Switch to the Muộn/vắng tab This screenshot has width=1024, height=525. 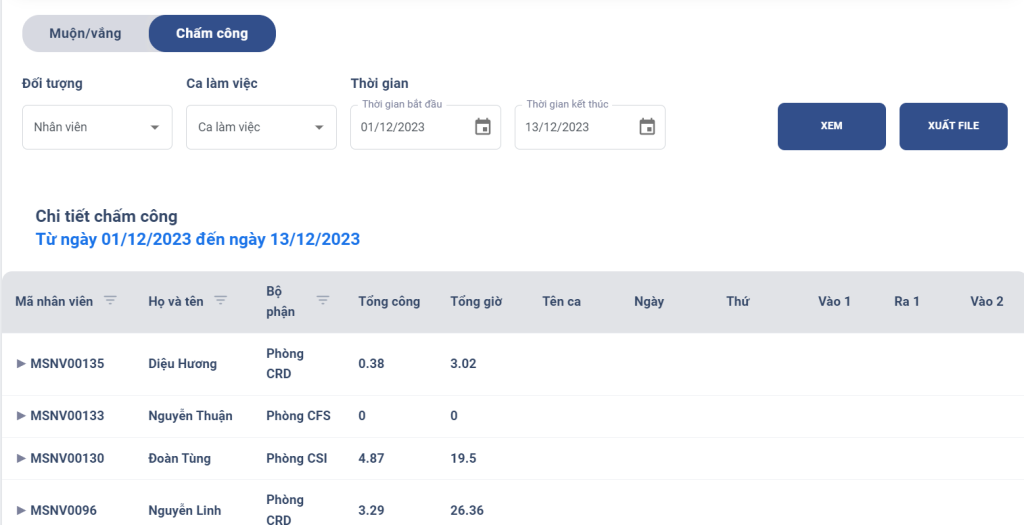(86, 33)
